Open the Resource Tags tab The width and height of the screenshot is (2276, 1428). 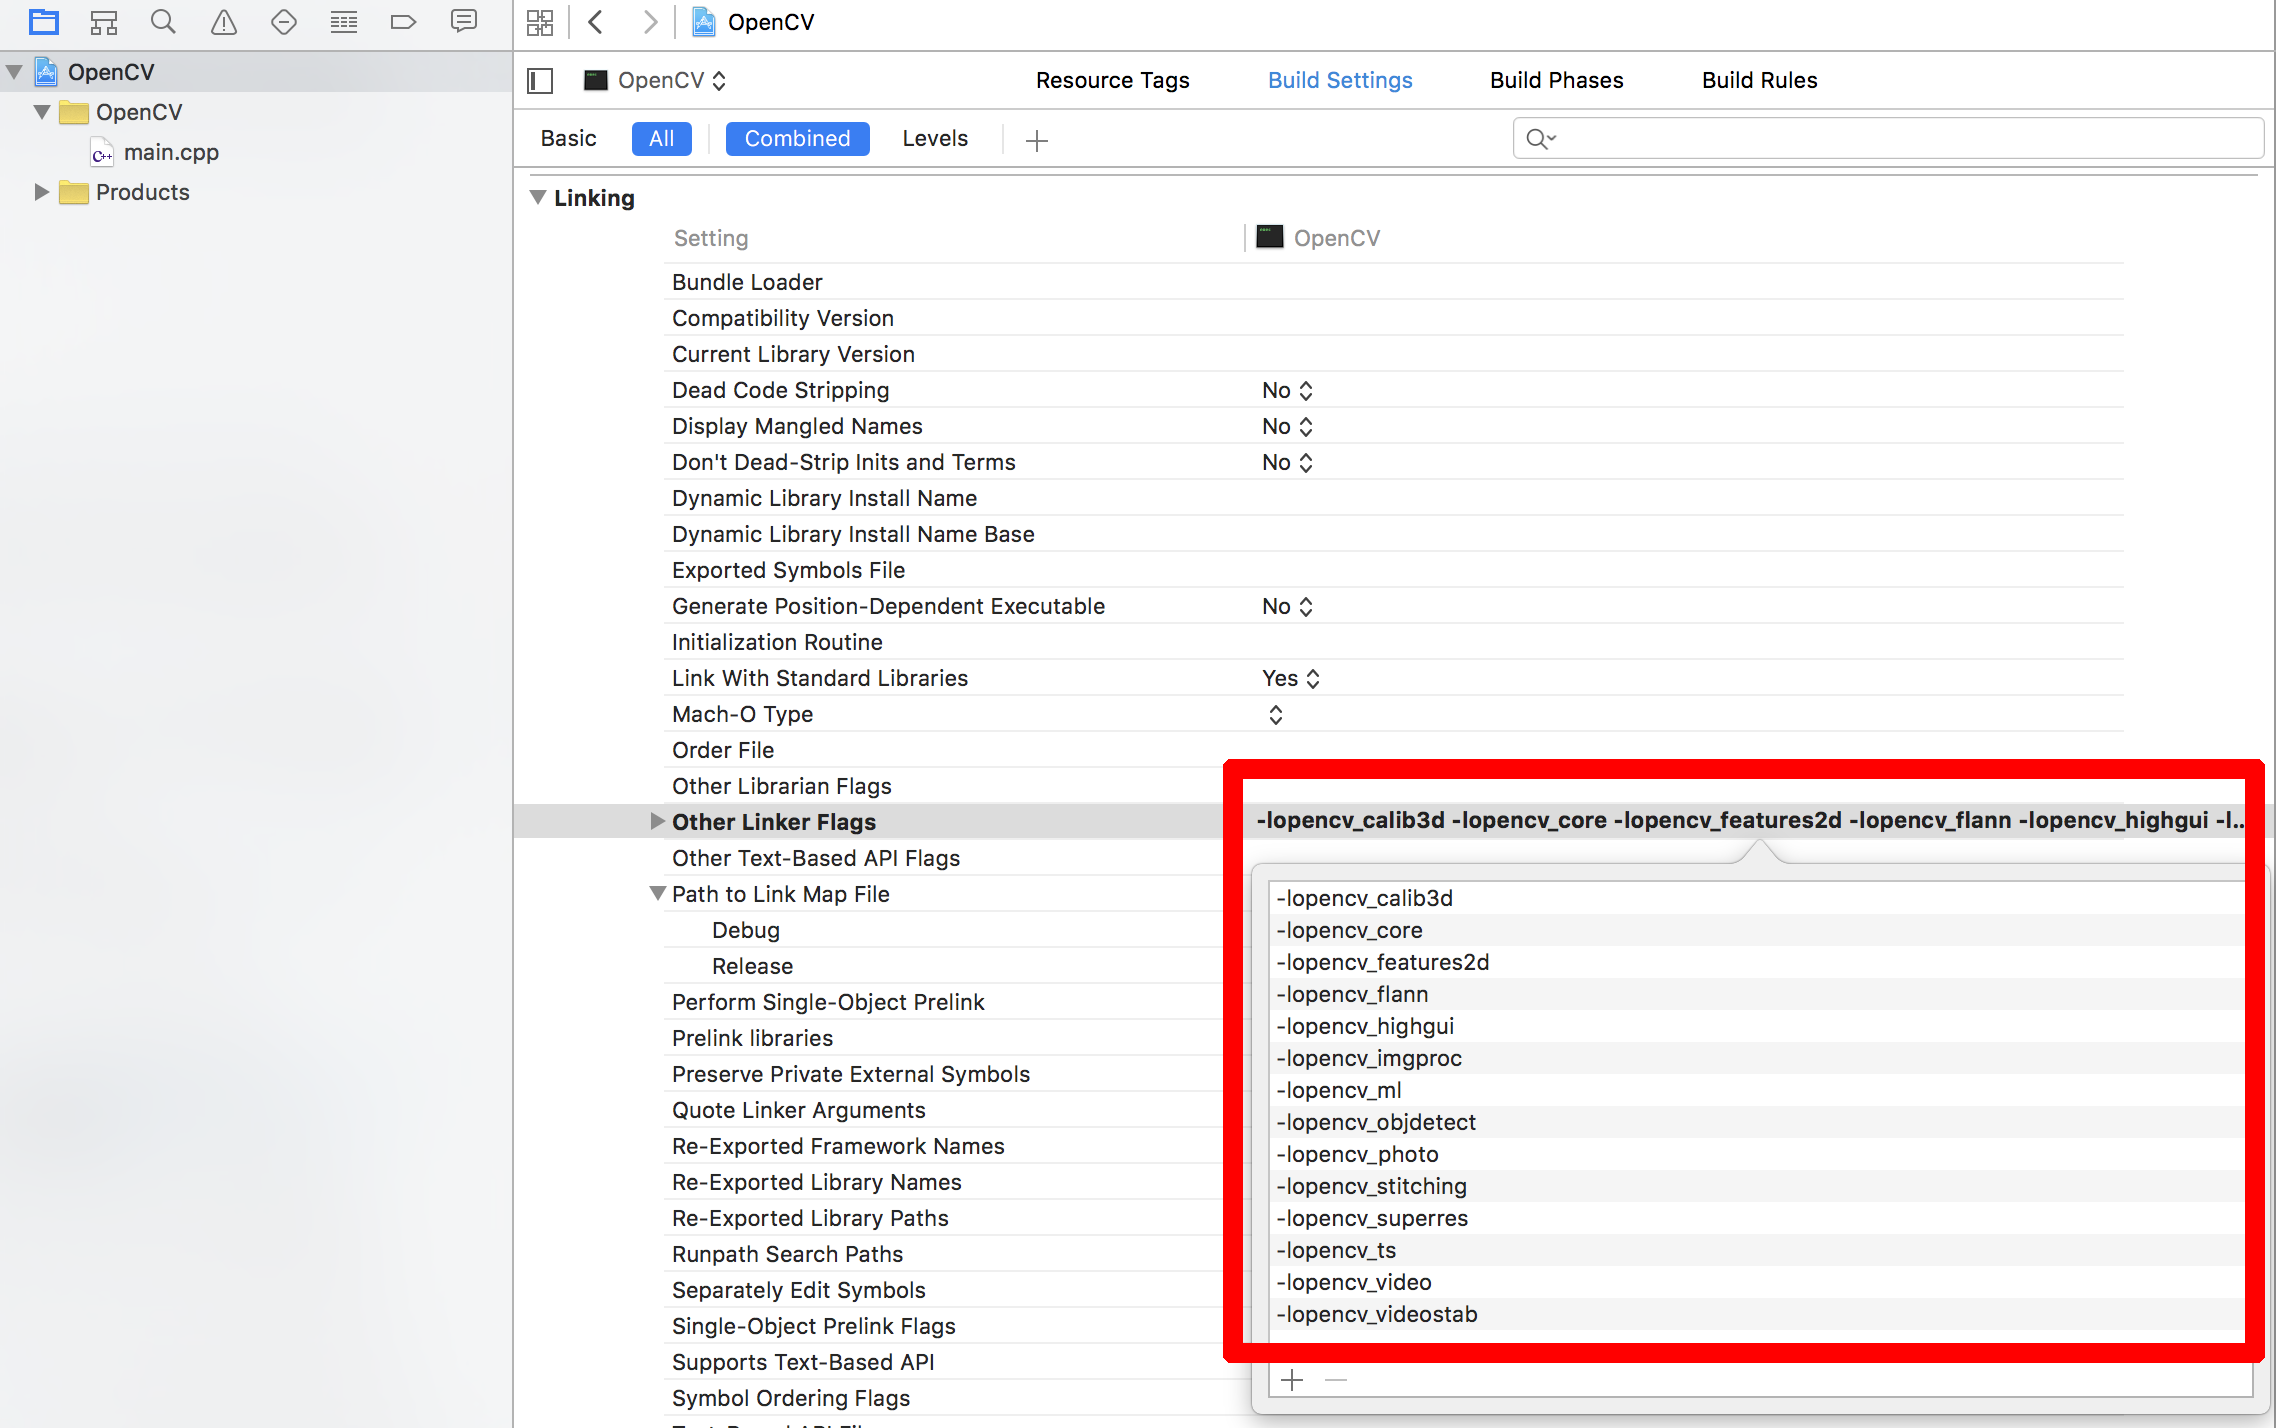pyautogui.click(x=1112, y=80)
